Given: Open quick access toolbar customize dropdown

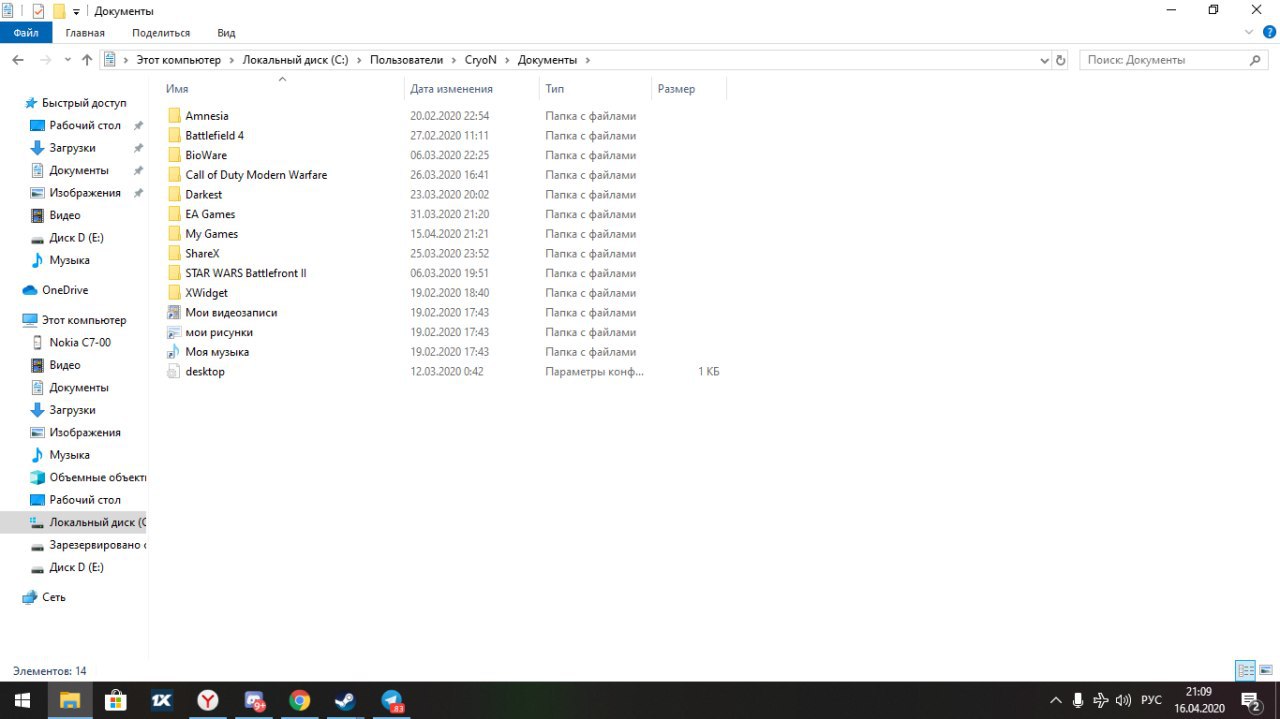Looking at the screenshot, I should pyautogui.click(x=76, y=12).
